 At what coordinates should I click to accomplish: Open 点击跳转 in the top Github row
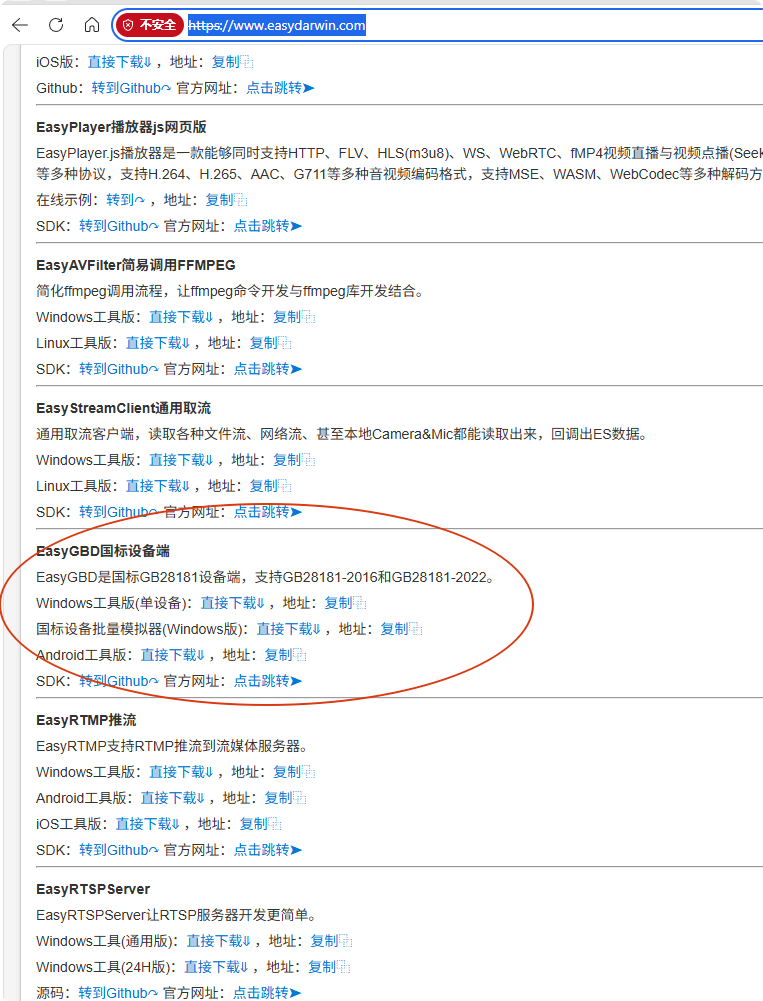pyautogui.click(x=280, y=88)
